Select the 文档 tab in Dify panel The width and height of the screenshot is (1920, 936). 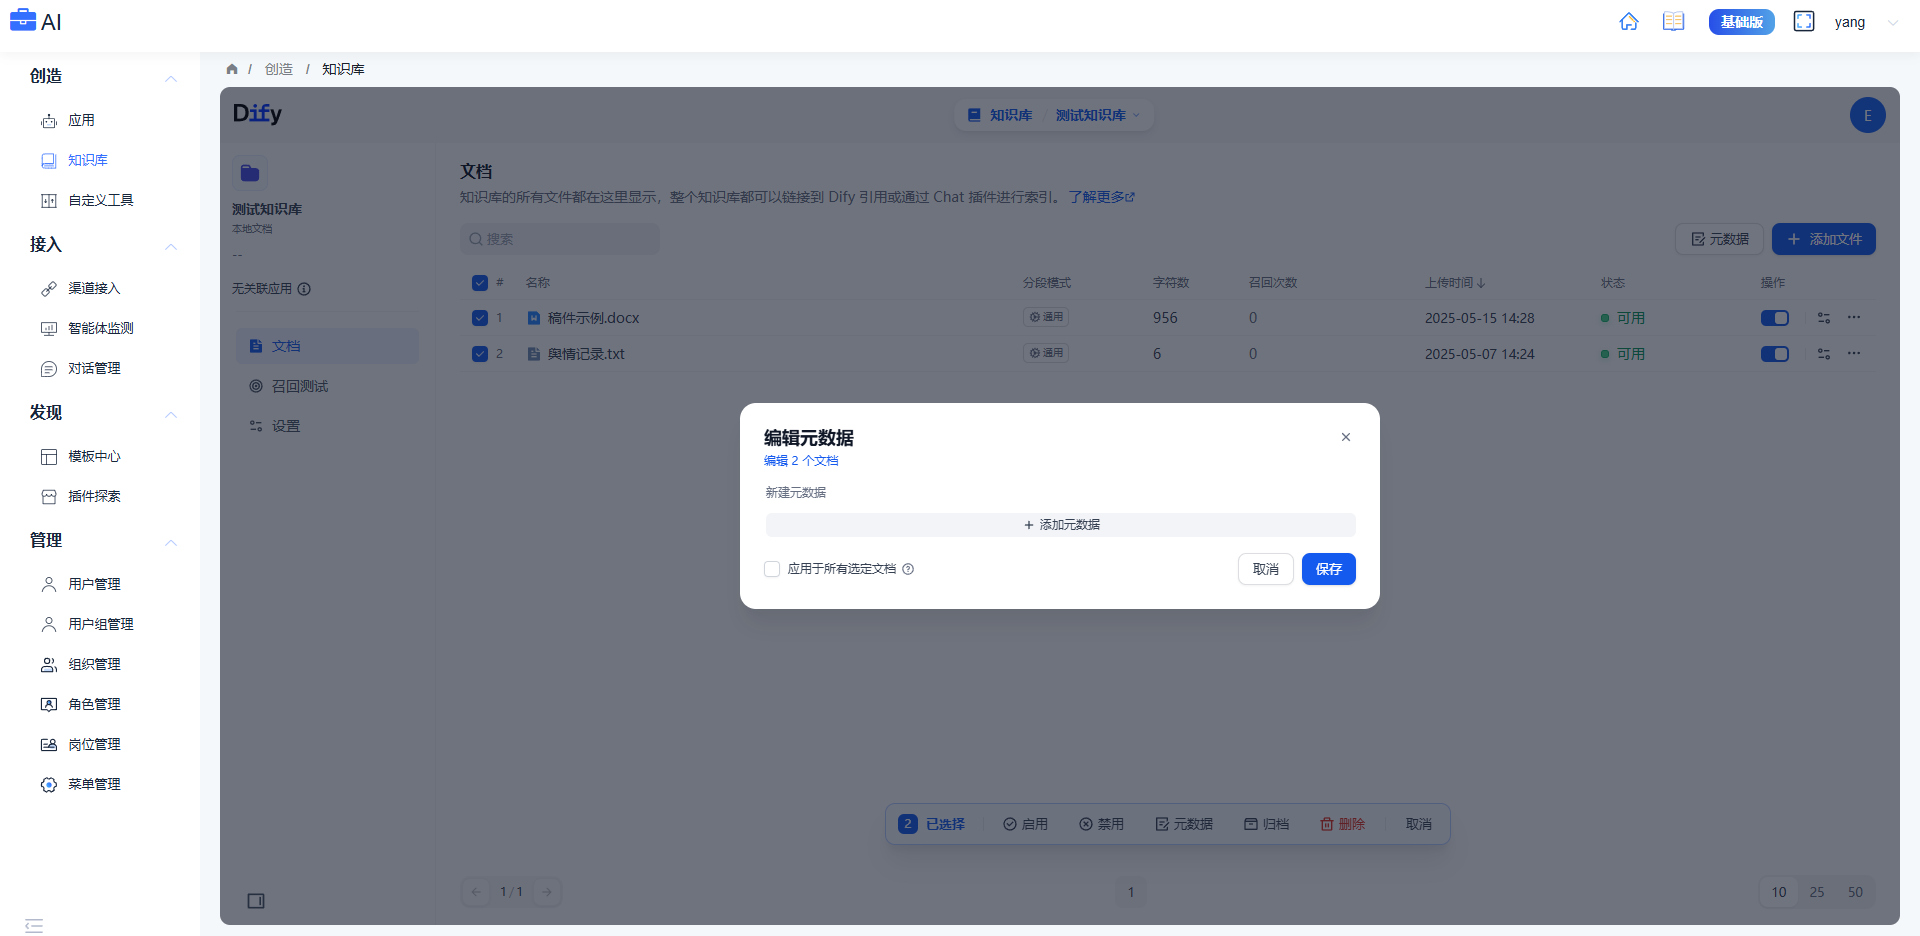[328, 346]
